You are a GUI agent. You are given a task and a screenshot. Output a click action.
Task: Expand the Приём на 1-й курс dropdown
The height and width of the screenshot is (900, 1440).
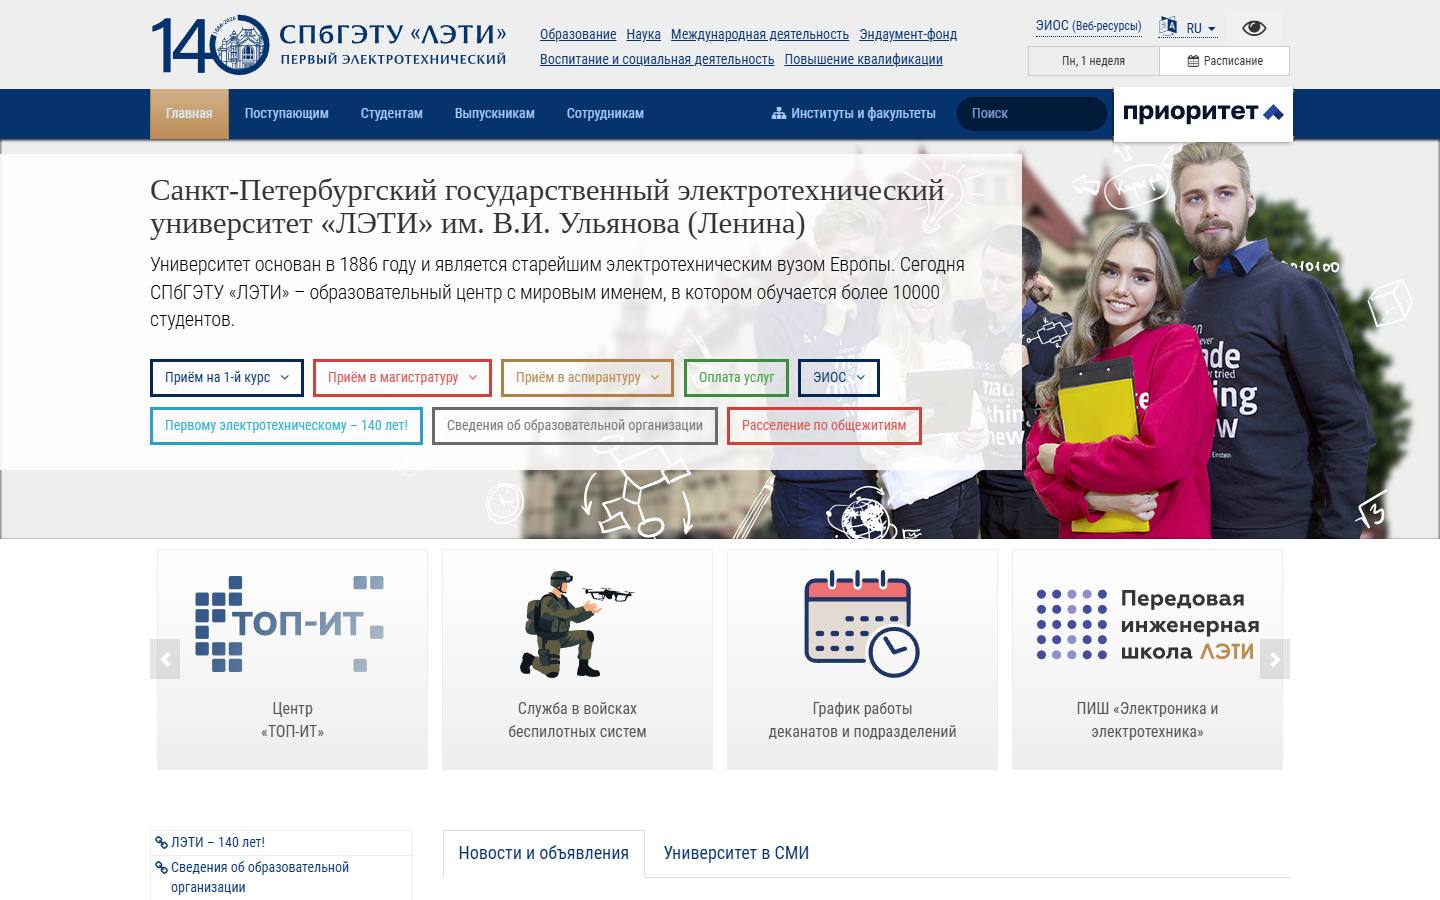227,378
